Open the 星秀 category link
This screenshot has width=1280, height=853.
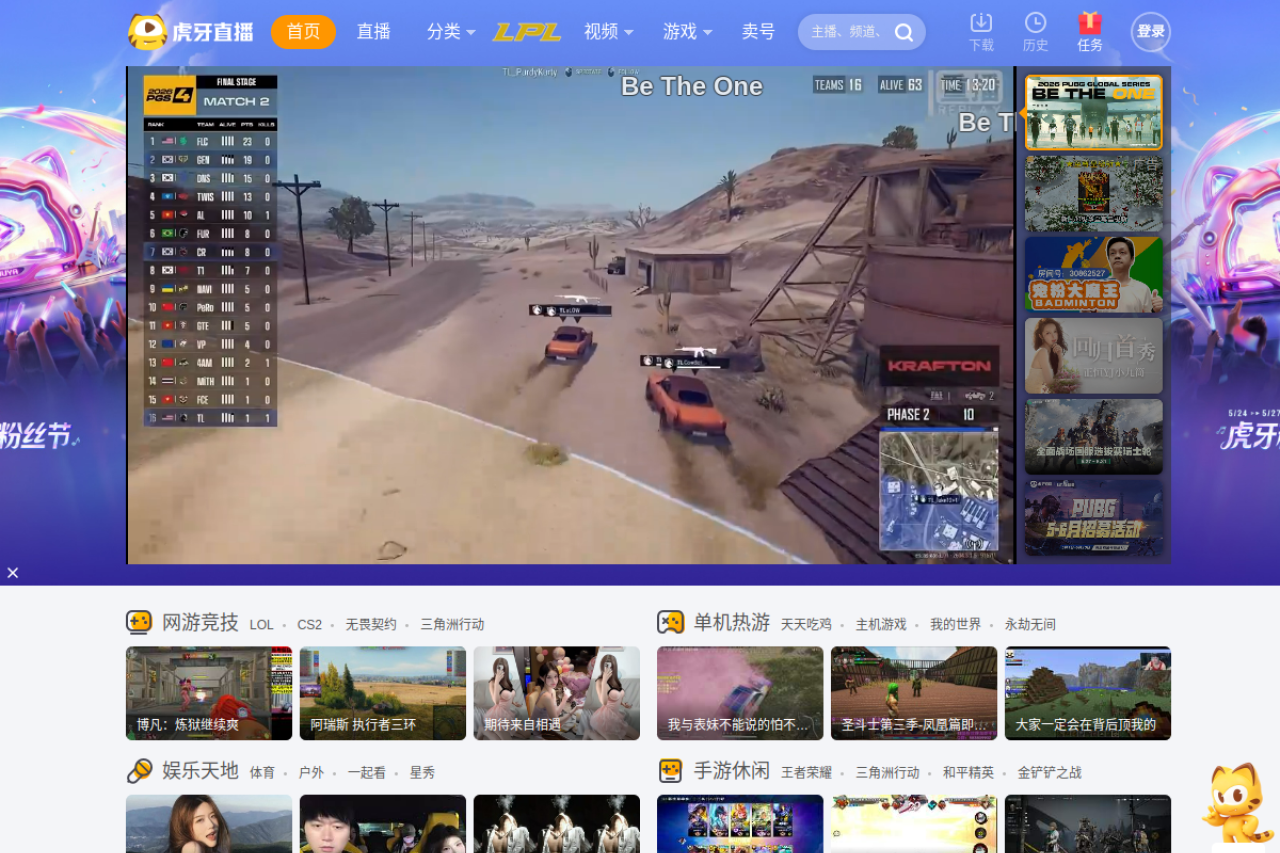422,773
